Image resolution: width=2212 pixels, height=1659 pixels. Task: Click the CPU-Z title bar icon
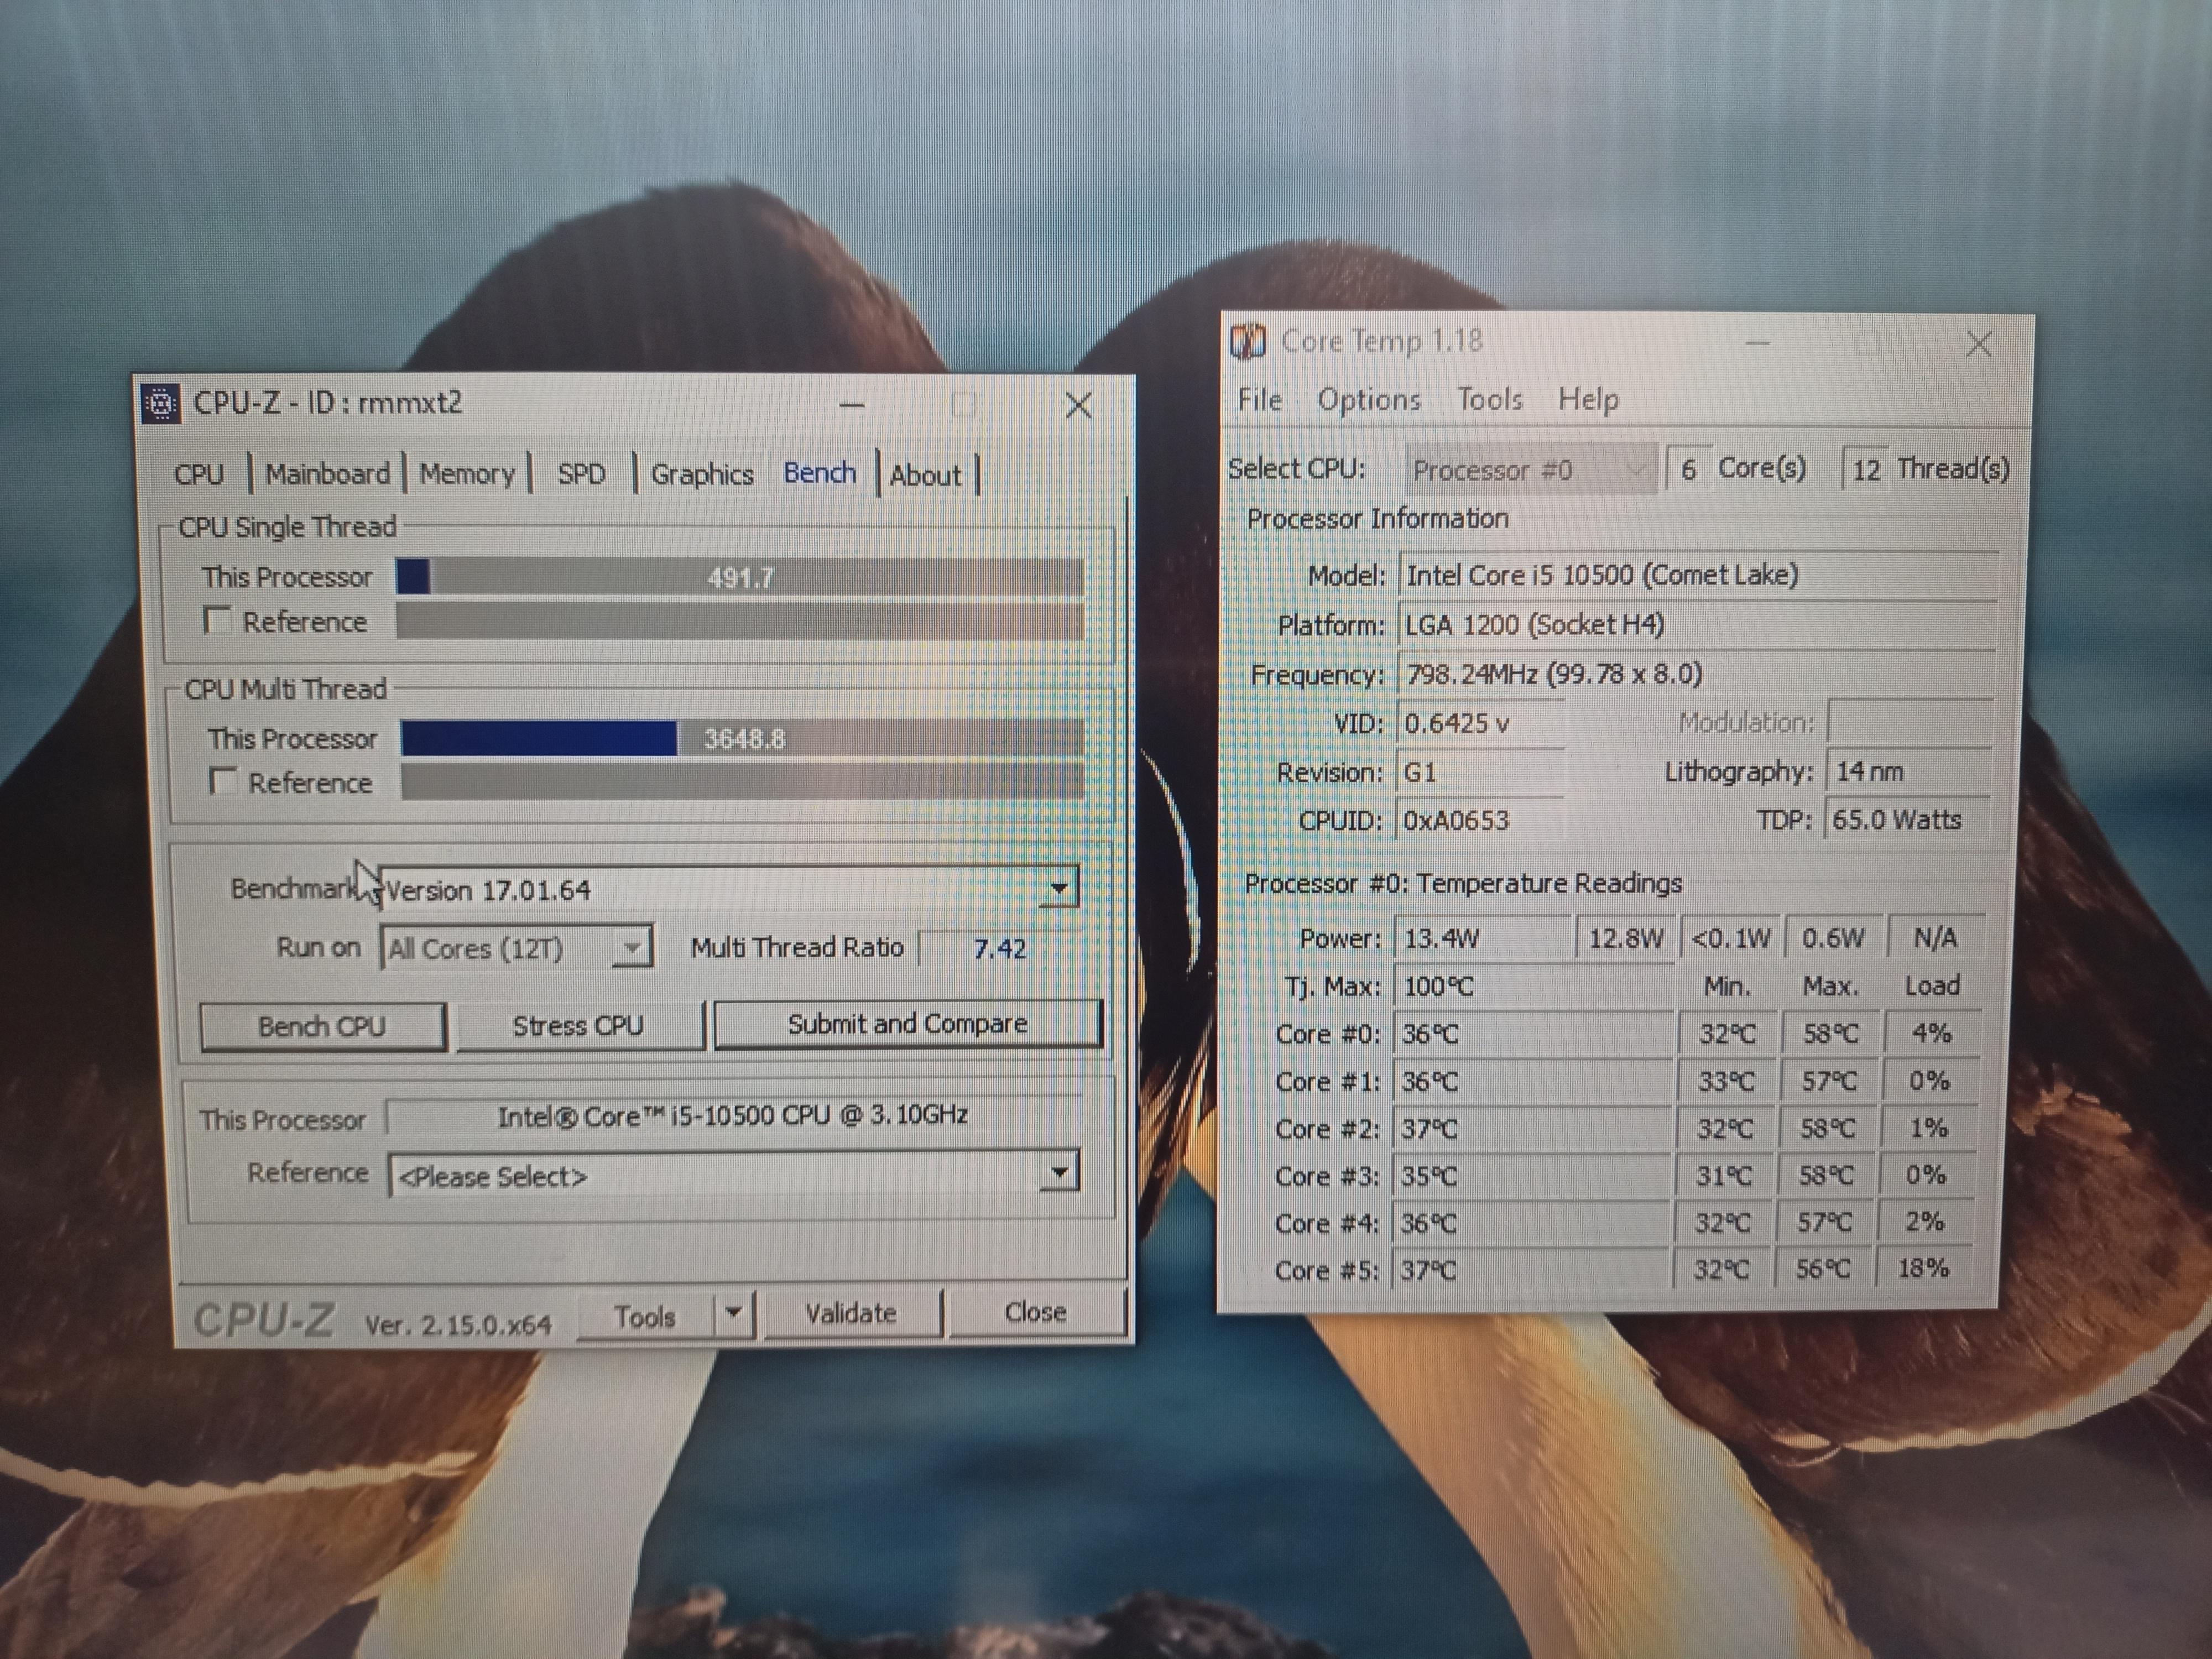160,404
